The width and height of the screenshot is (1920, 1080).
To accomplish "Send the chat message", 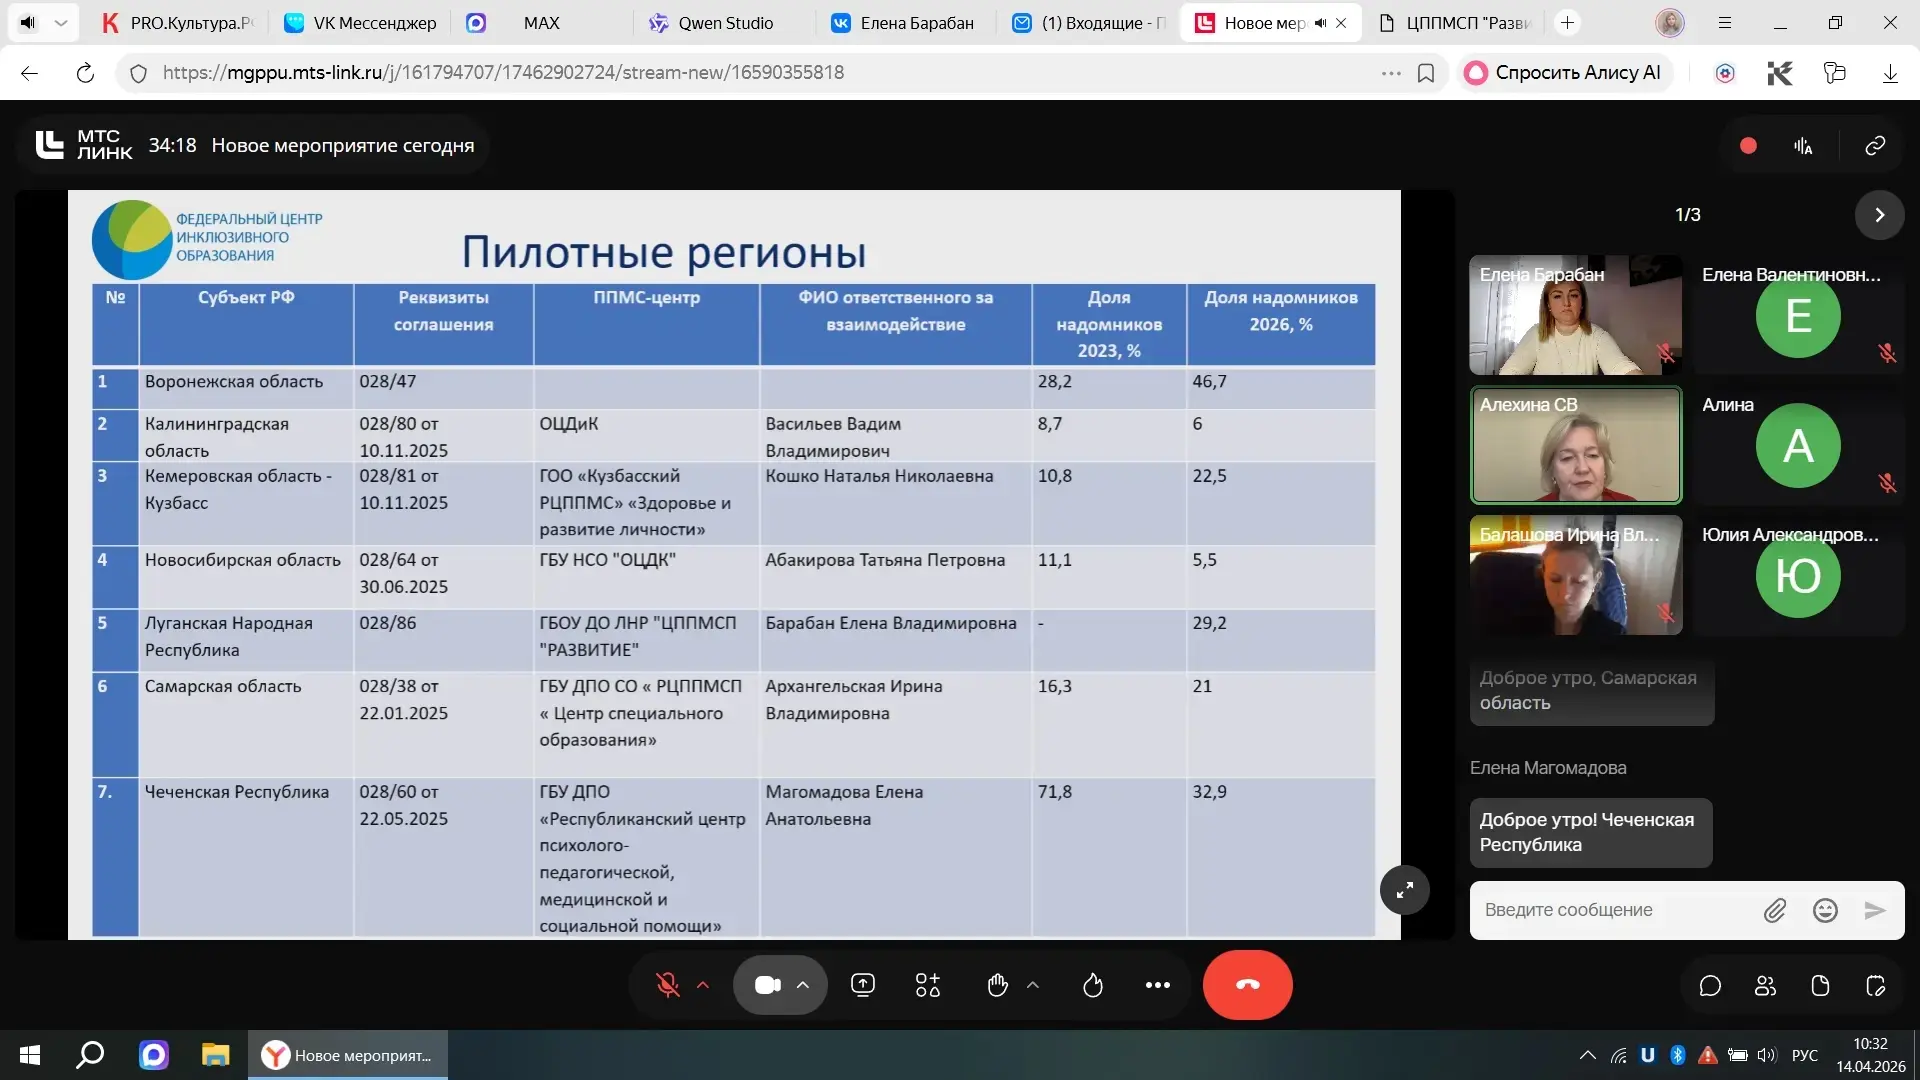I will click(1875, 910).
